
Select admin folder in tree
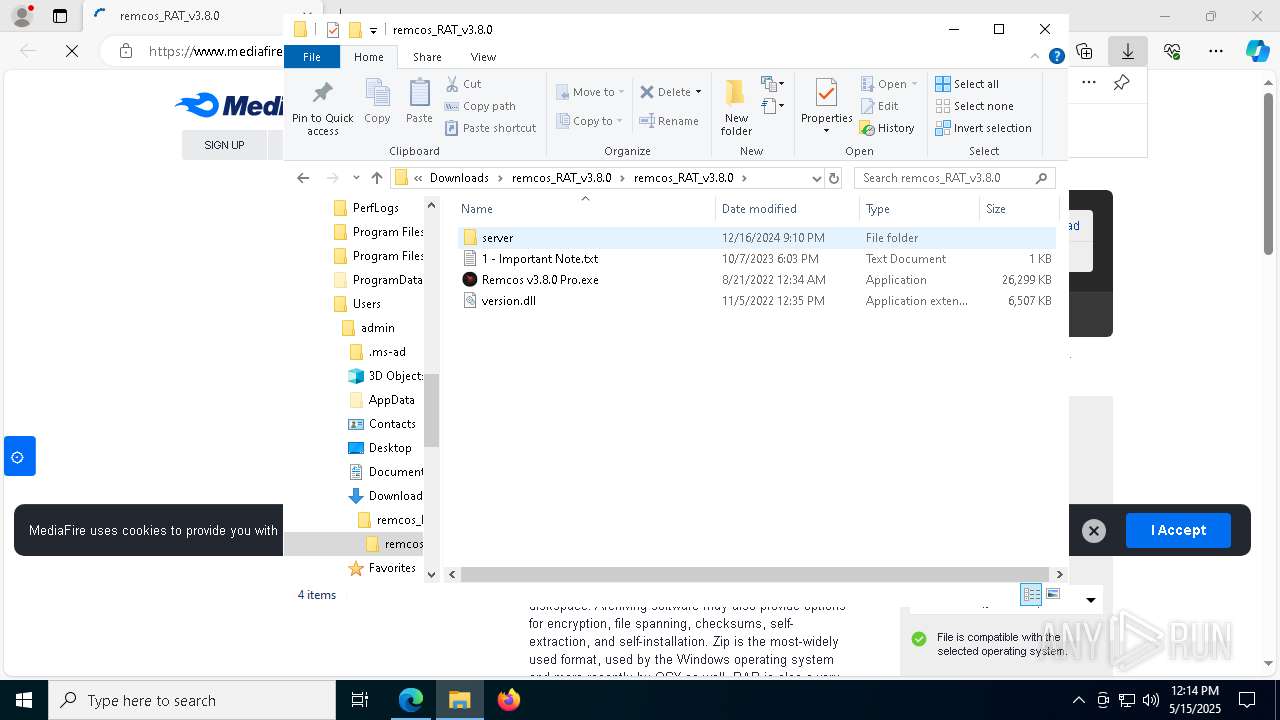click(377, 328)
